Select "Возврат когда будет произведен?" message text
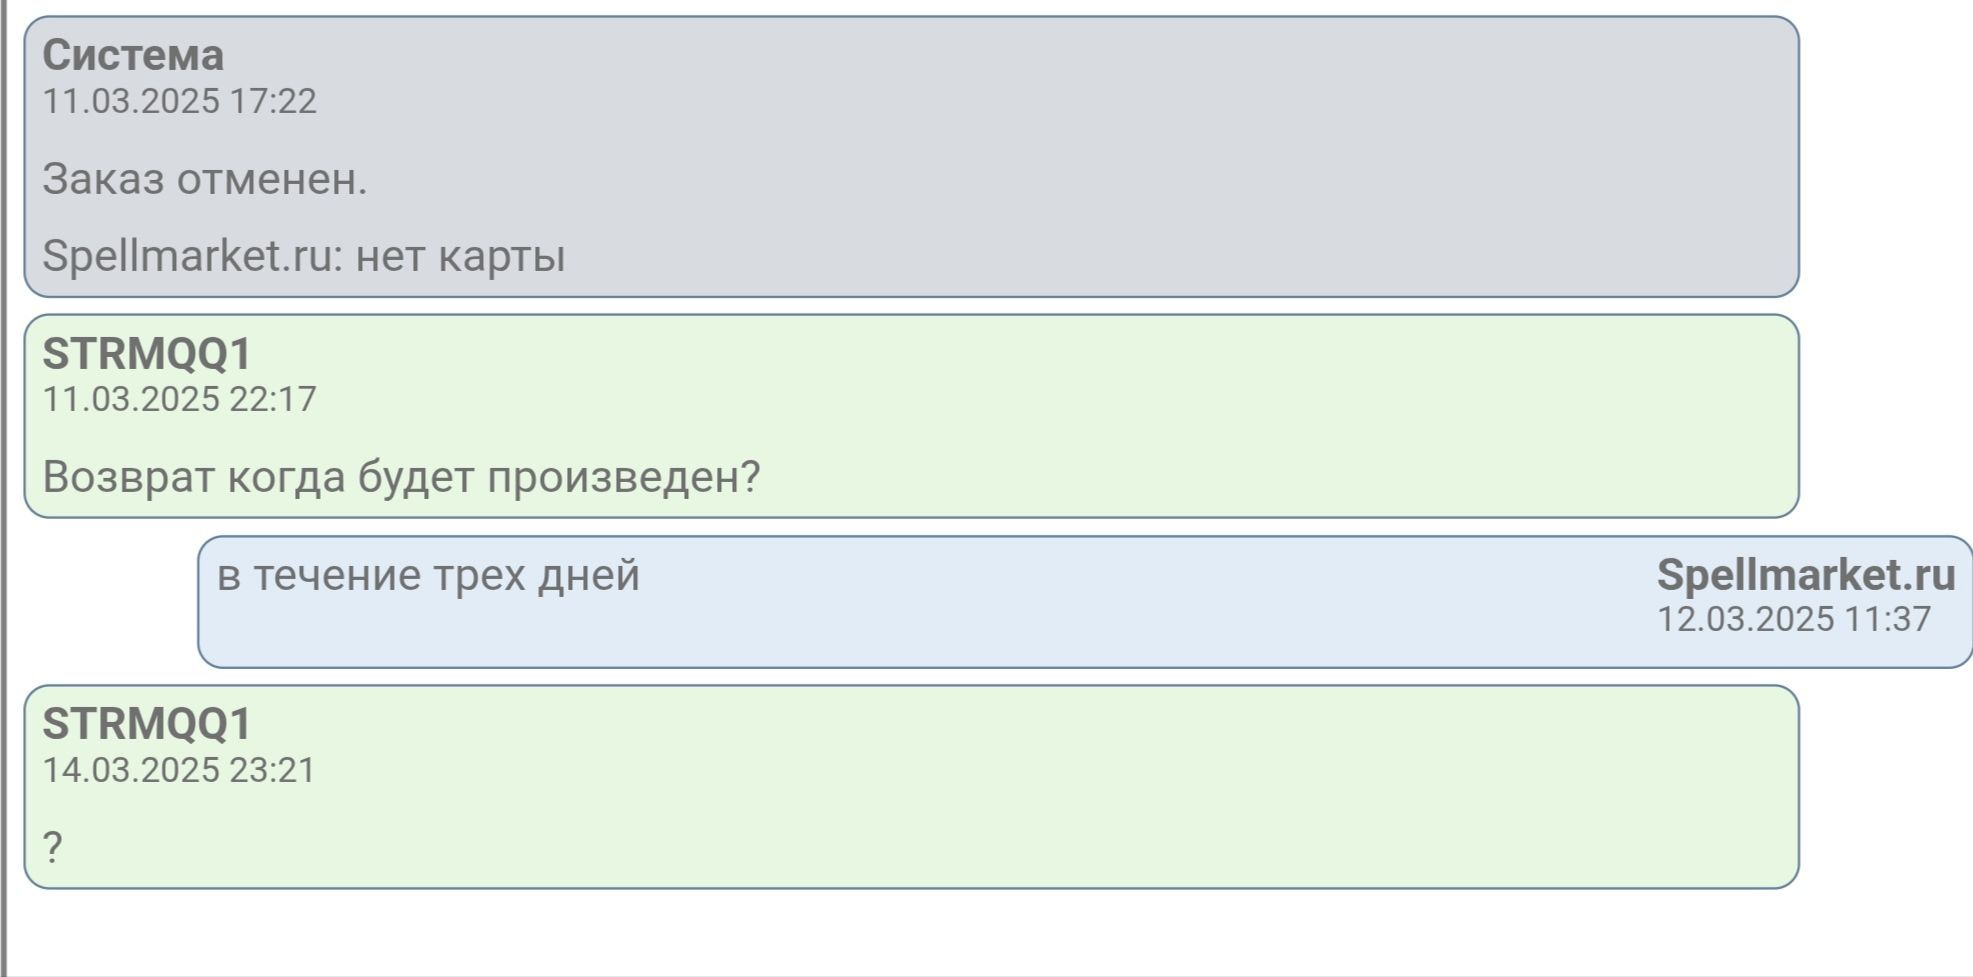This screenshot has height=977, width=1973. tap(401, 477)
